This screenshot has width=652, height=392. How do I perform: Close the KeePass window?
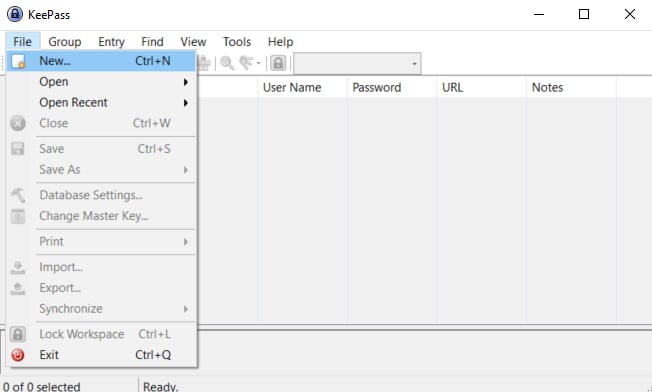(630, 15)
